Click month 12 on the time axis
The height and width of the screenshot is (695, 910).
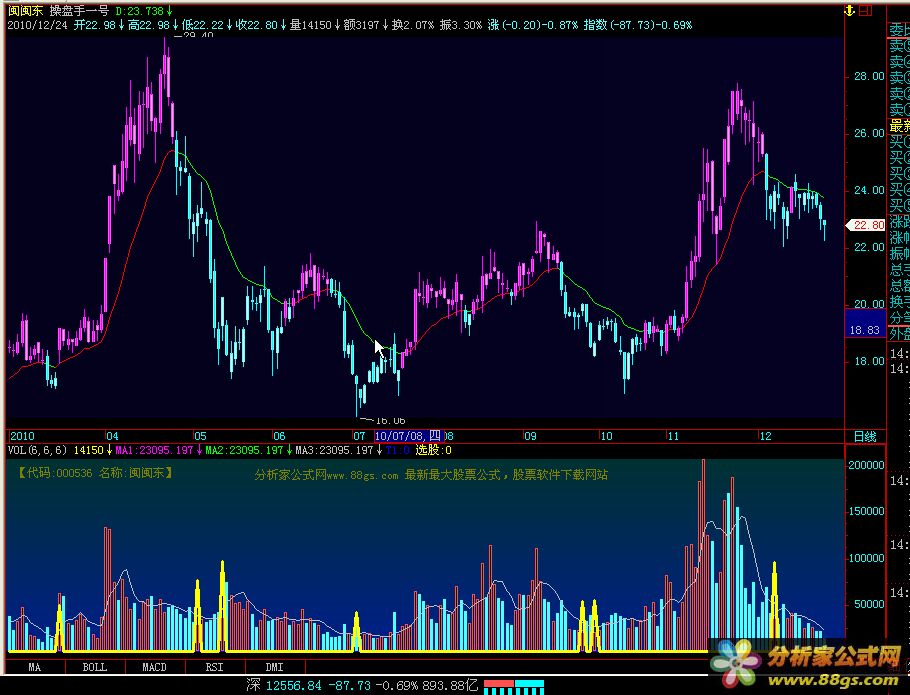pos(766,436)
